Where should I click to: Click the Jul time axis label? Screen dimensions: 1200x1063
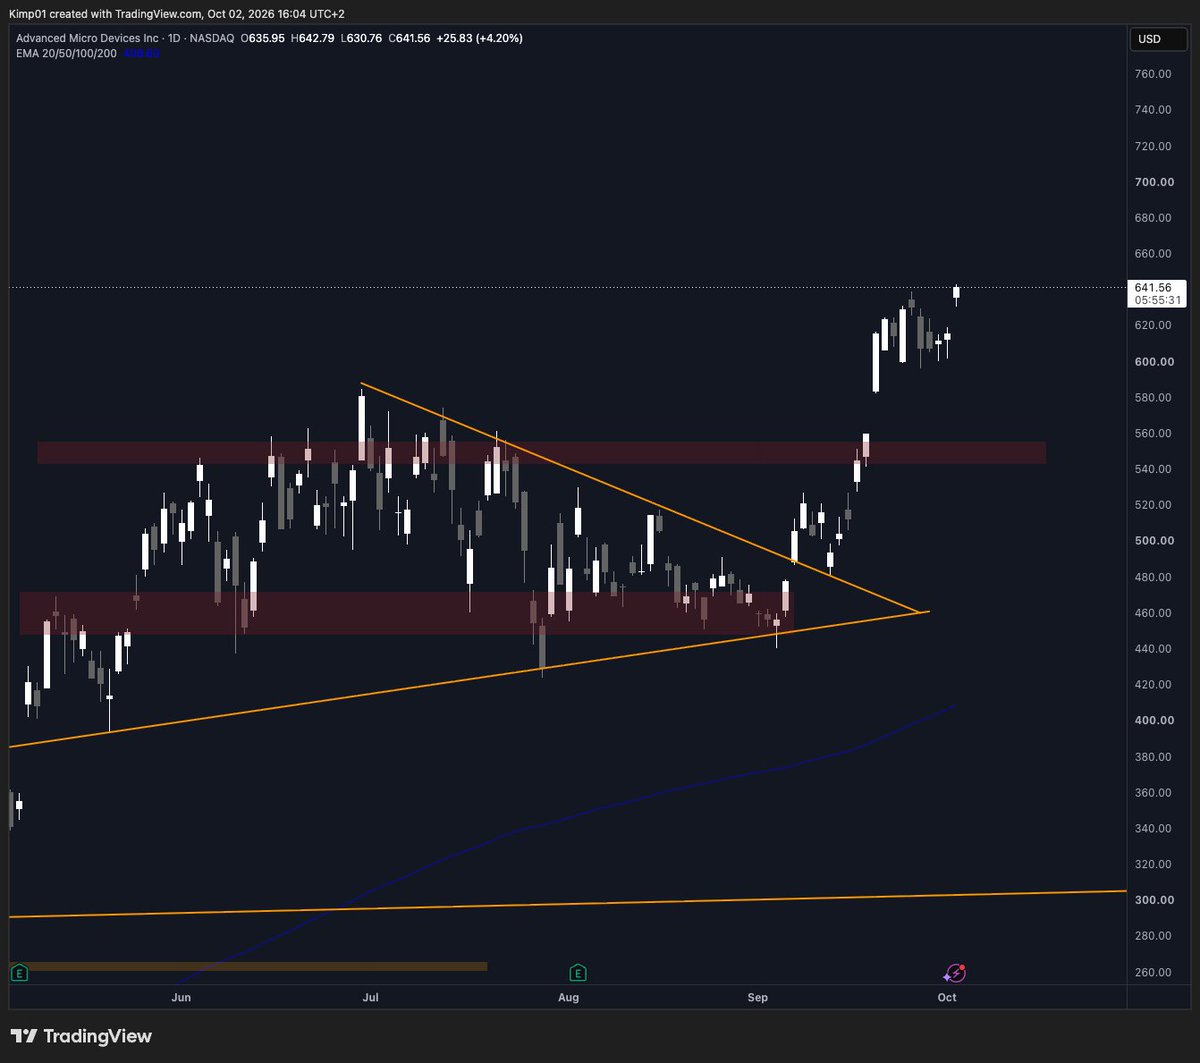coord(370,997)
